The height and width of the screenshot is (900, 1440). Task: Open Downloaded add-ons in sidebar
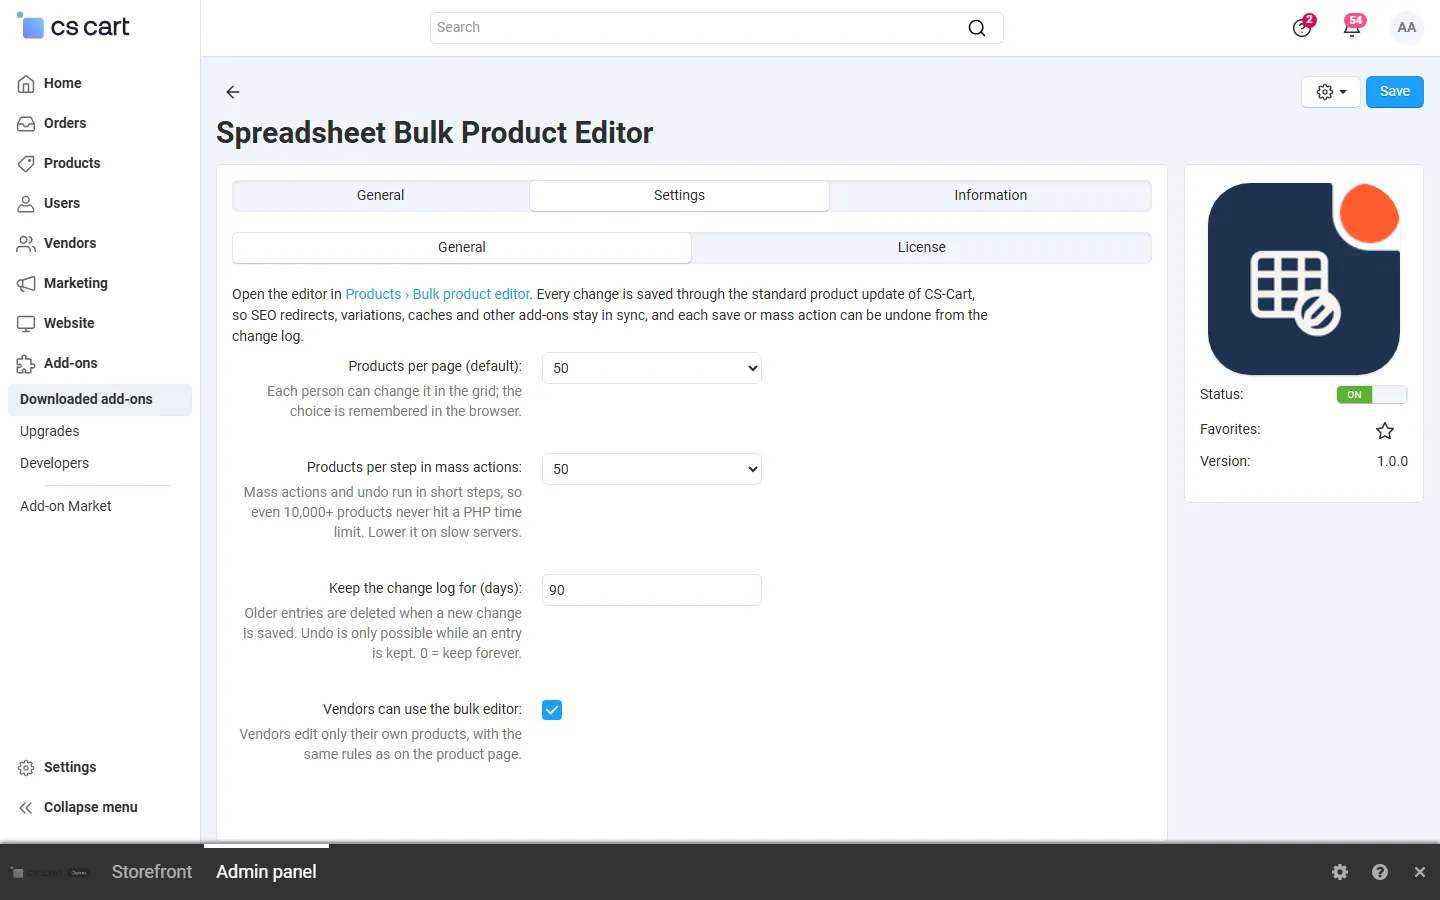[100, 400]
